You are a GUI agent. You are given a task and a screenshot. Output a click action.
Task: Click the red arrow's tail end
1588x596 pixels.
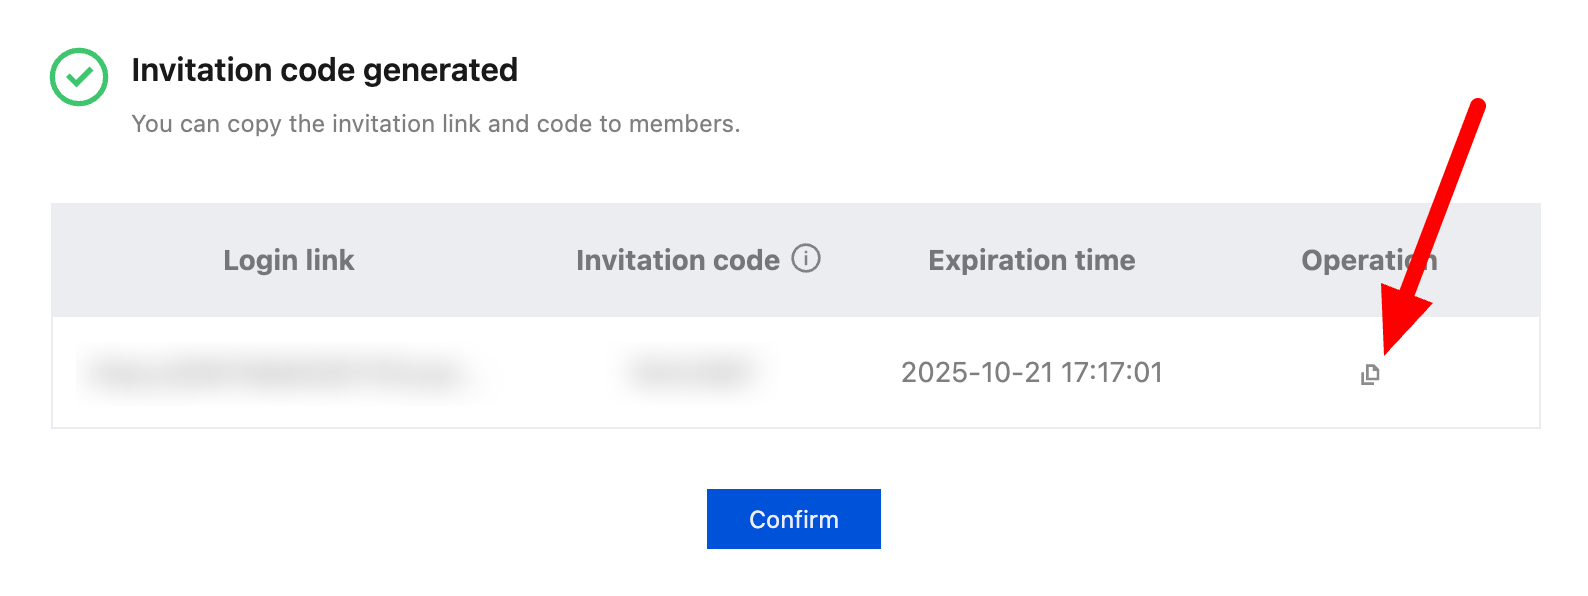click(1478, 106)
